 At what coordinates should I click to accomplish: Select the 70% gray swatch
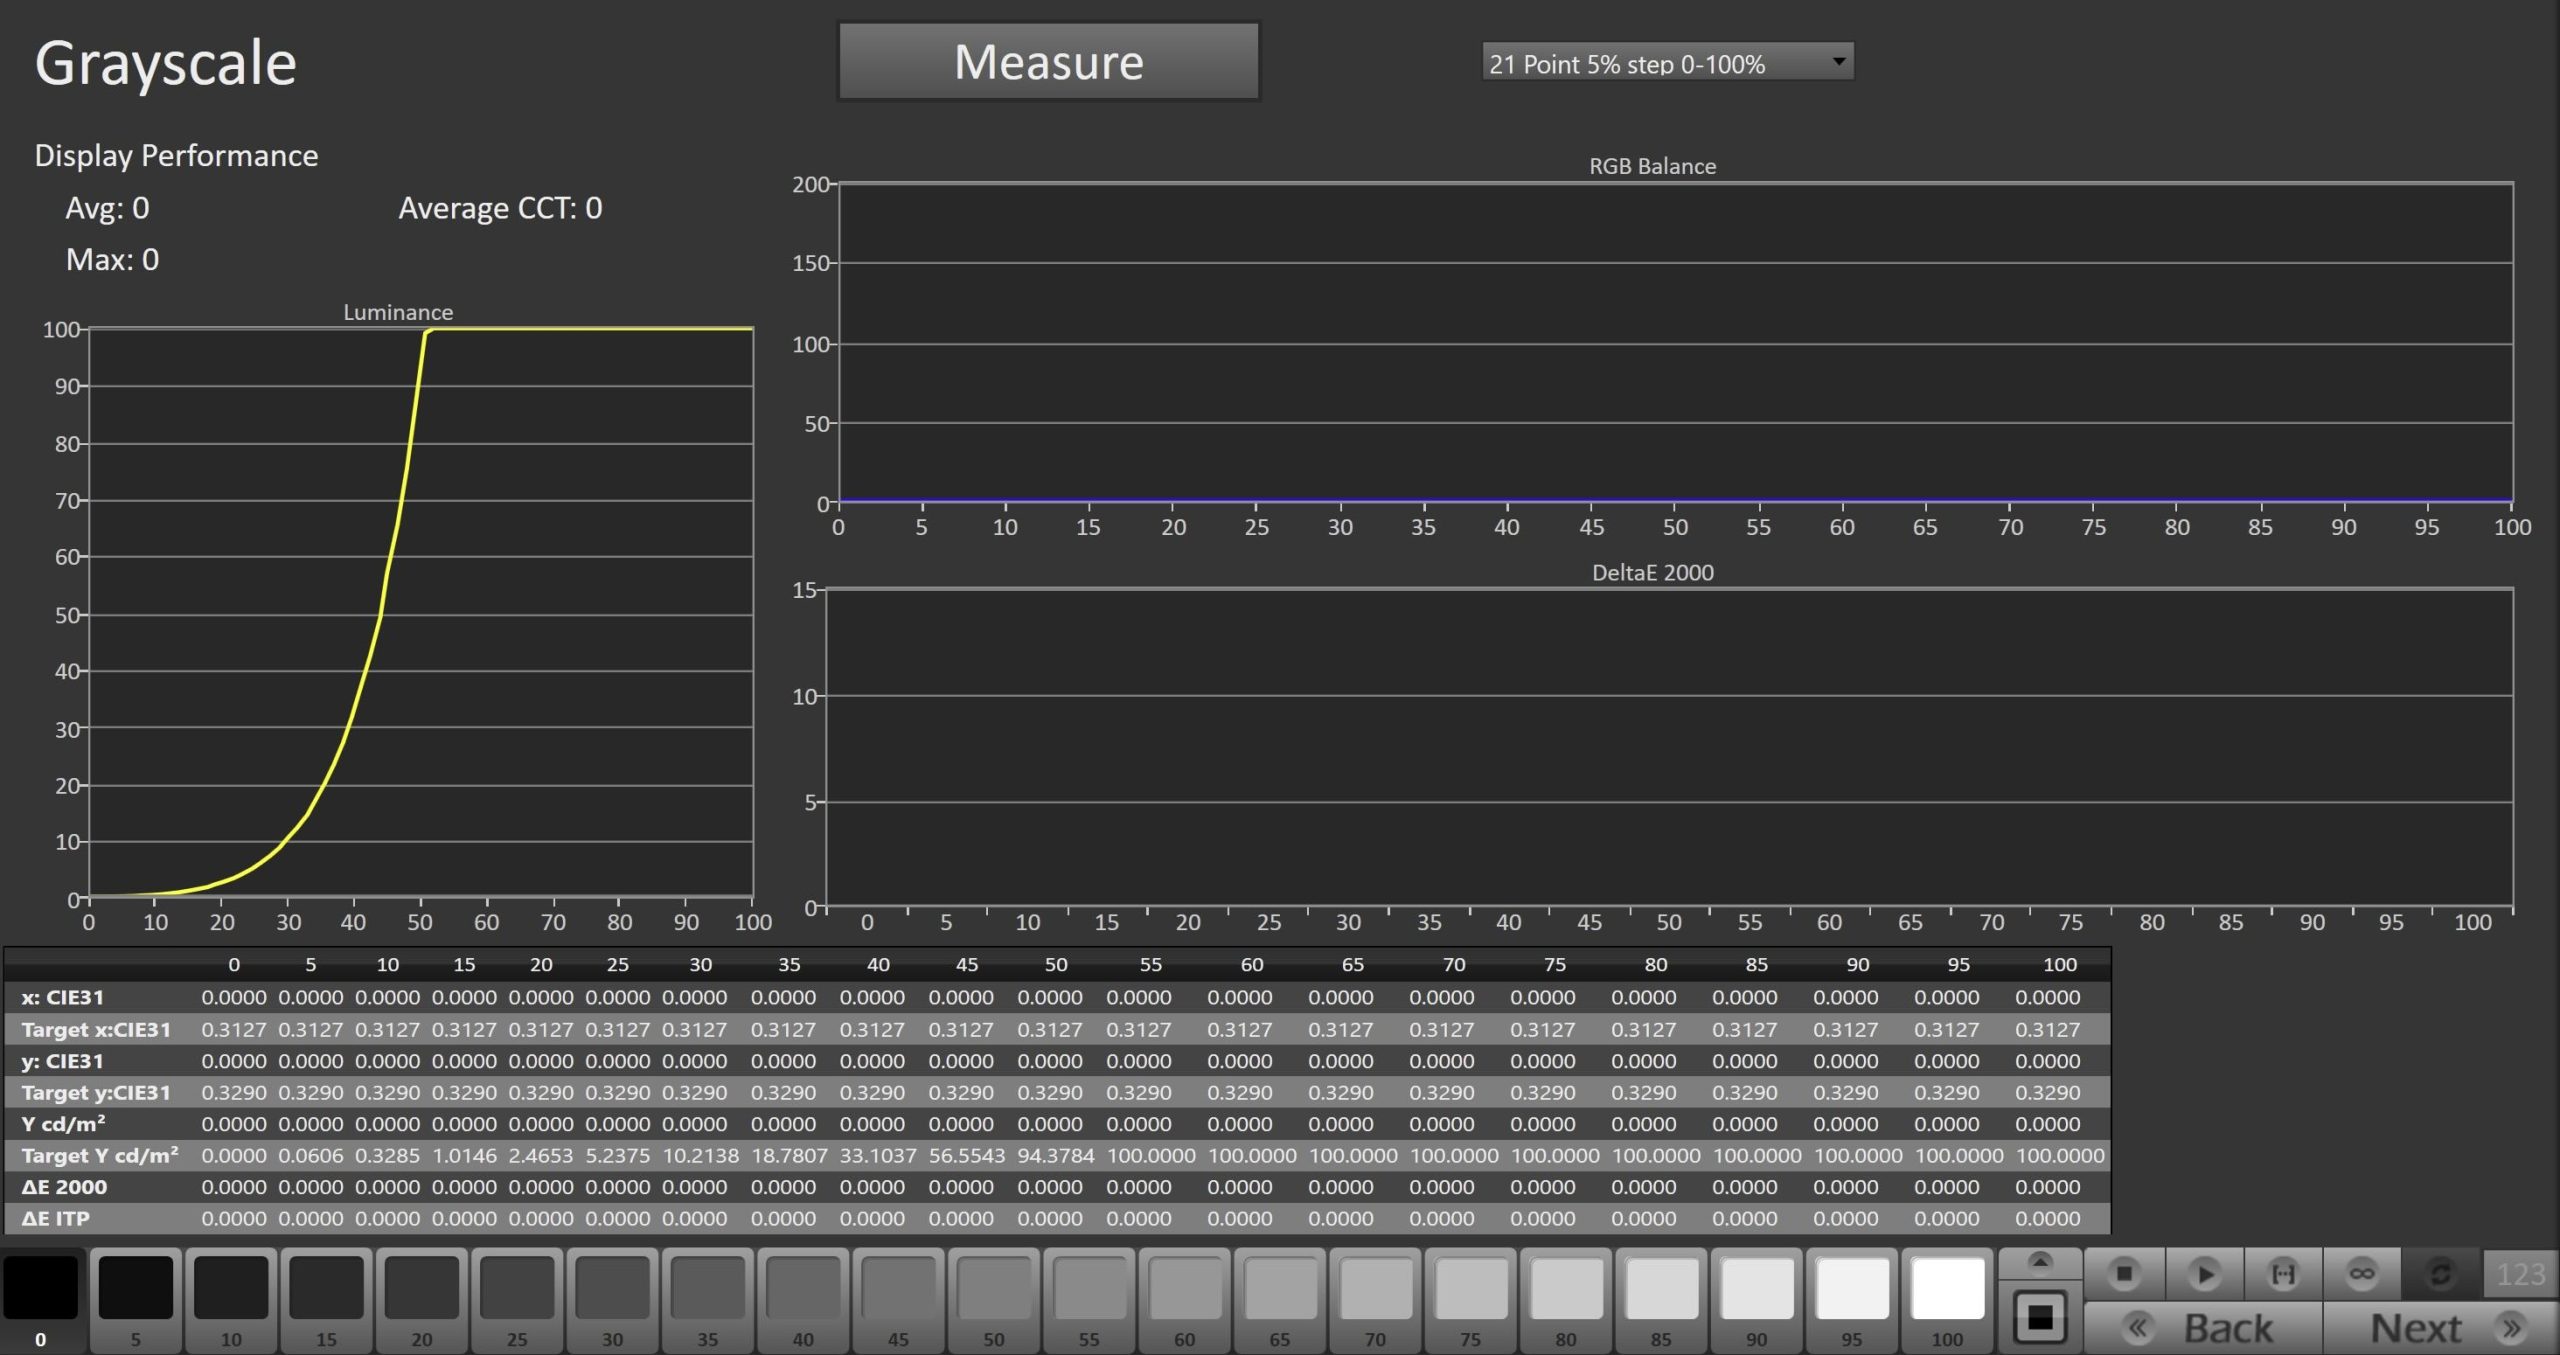click(1375, 1300)
